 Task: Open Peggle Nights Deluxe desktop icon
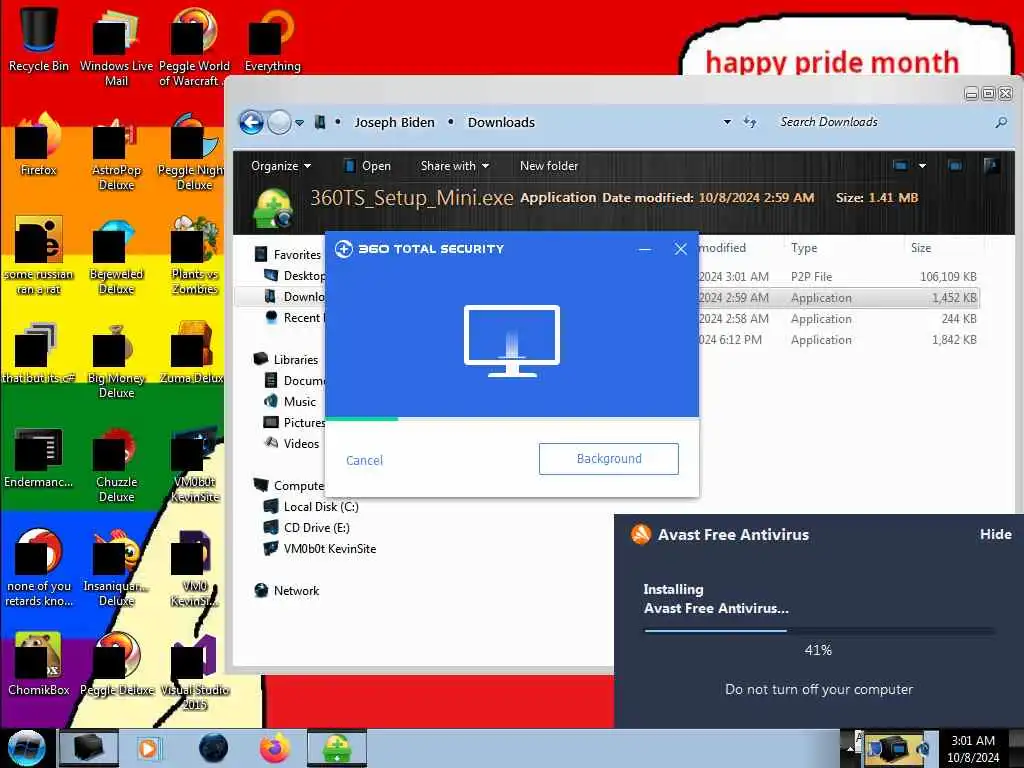tap(193, 152)
